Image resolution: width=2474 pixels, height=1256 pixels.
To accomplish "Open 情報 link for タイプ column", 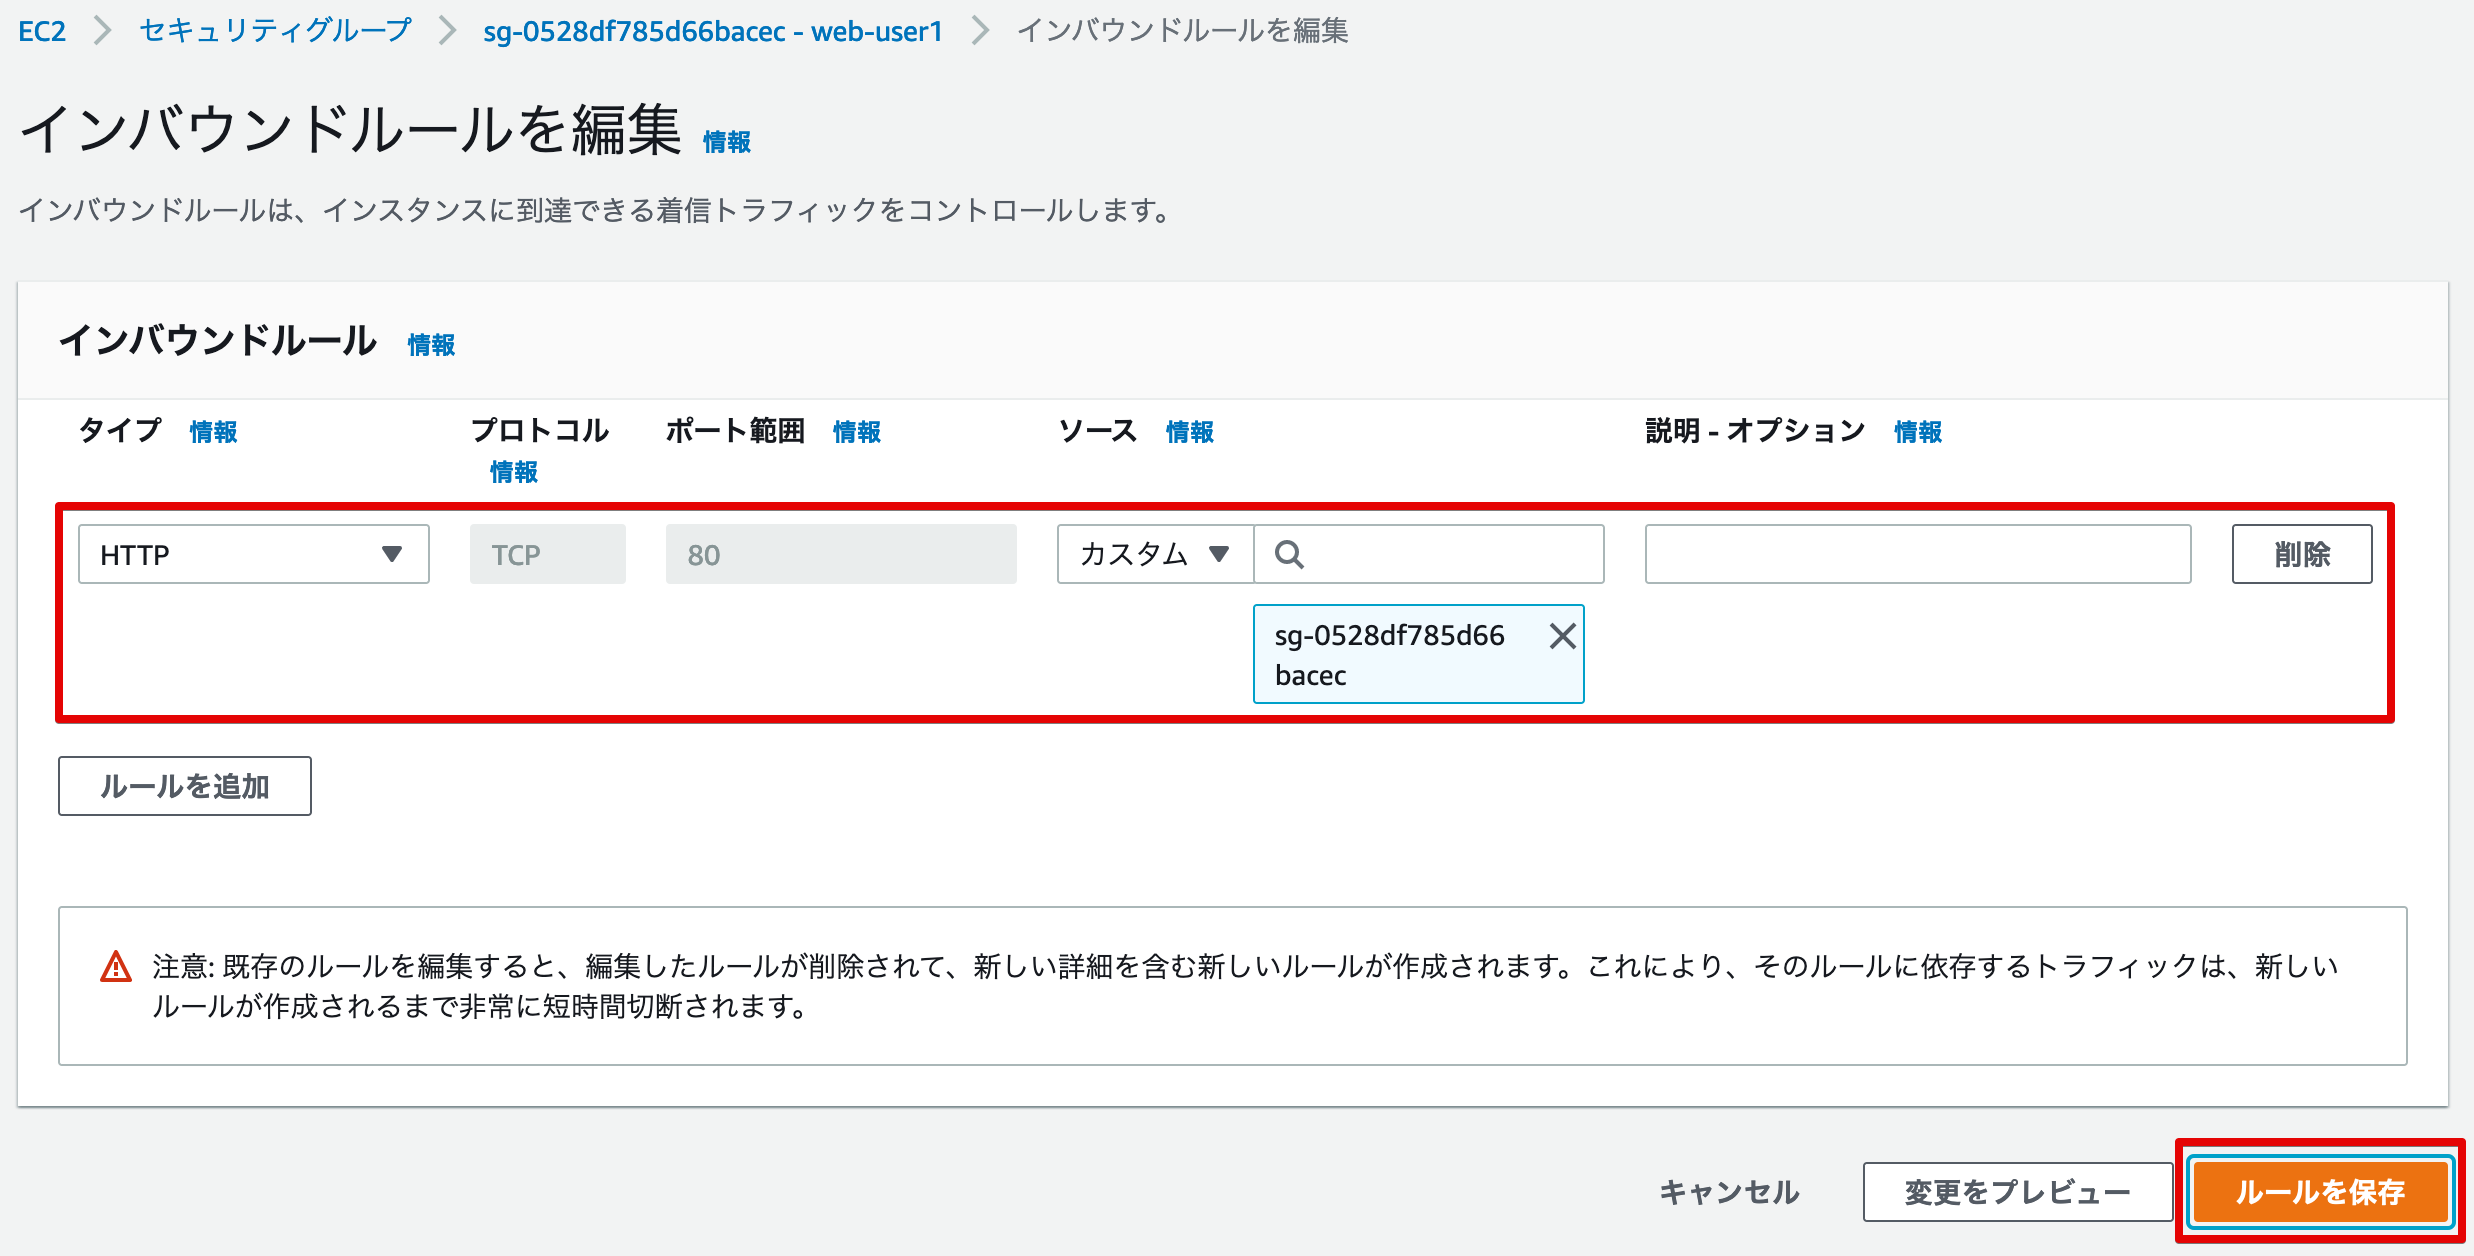I will [214, 432].
